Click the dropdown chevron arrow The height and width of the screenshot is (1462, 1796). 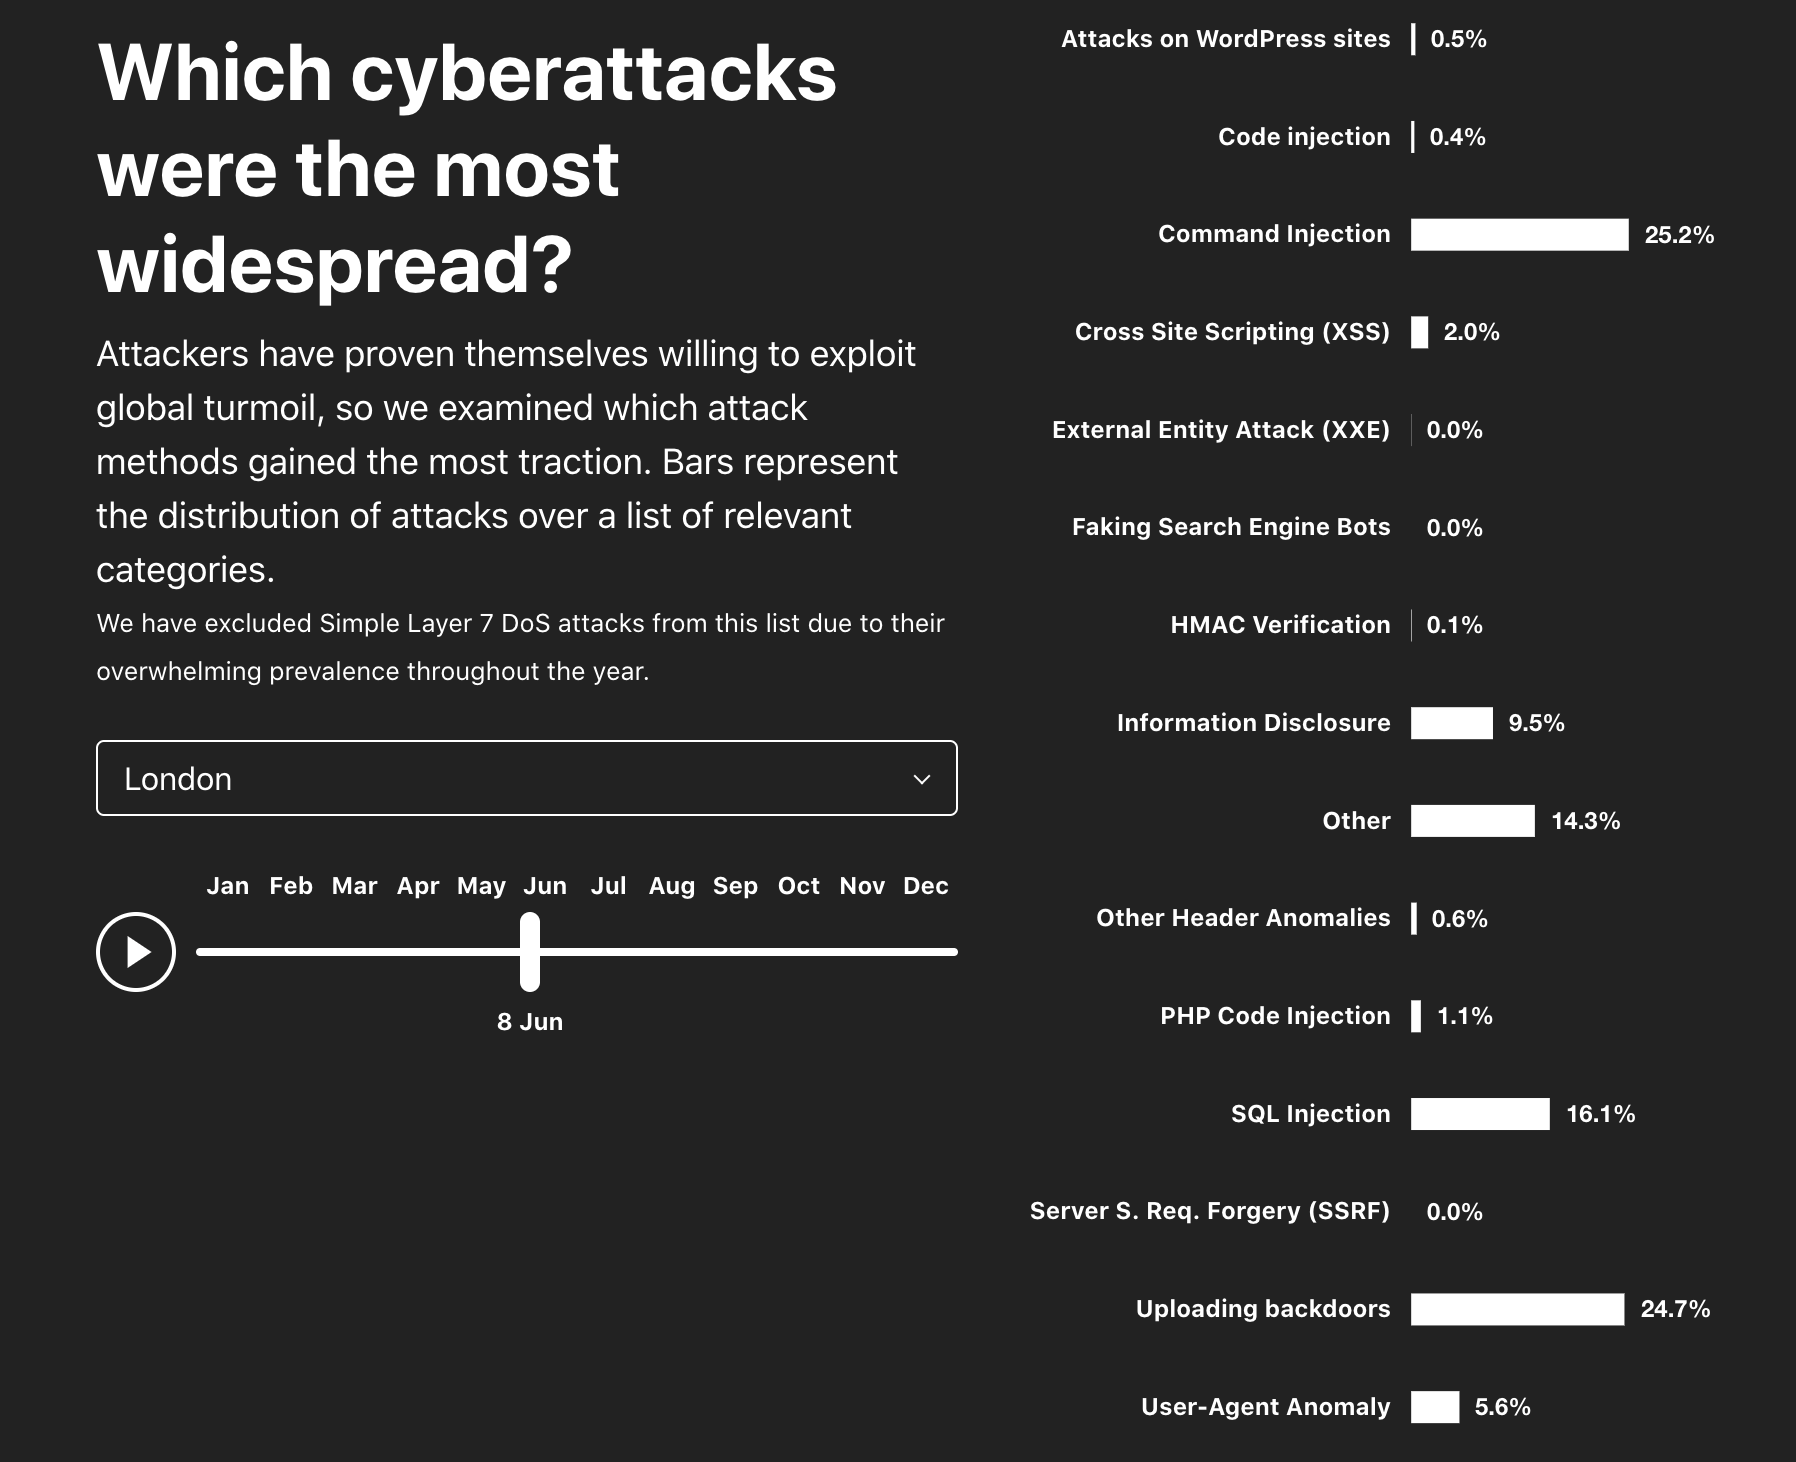922,779
